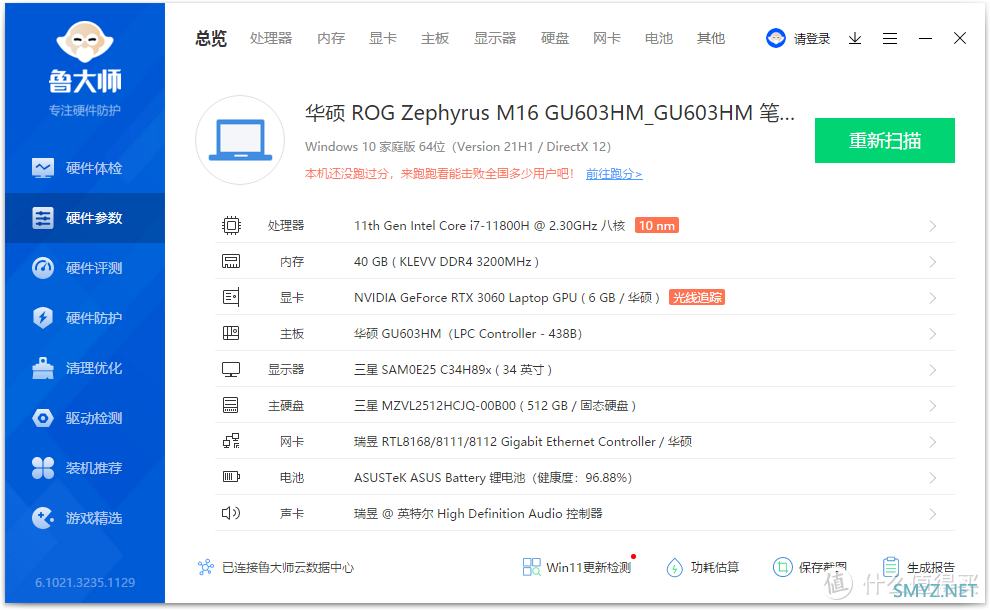Switch to the 总览 tab

211,39
